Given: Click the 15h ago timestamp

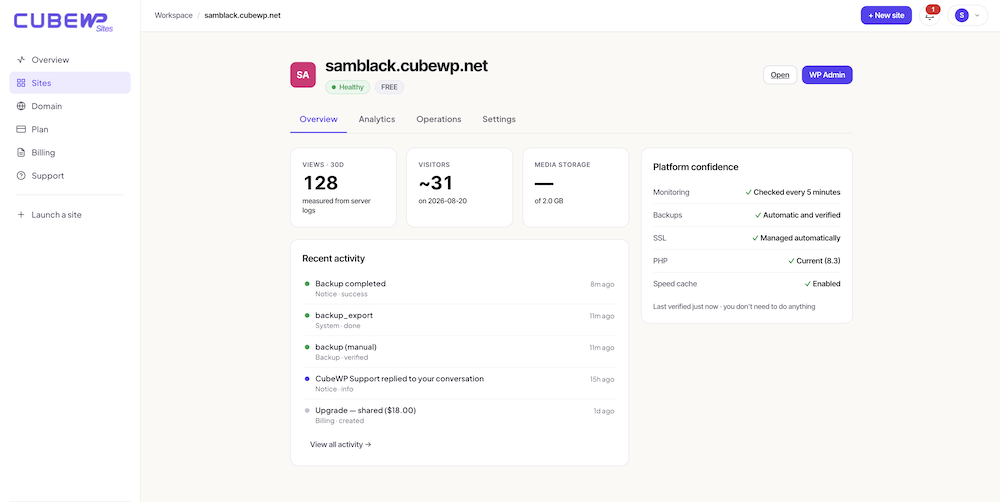Looking at the screenshot, I should (x=602, y=380).
